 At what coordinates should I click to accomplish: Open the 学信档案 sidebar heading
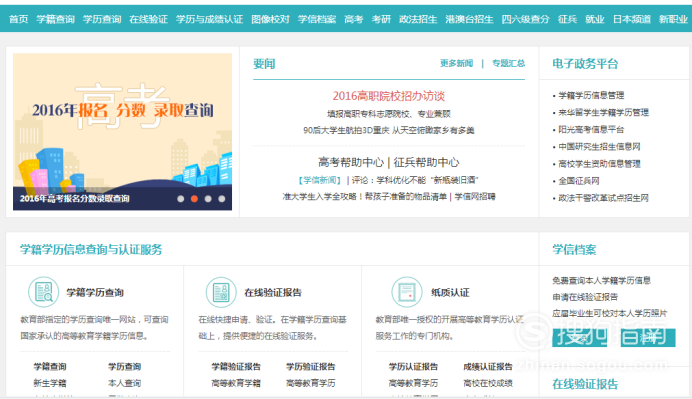coord(574,250)
